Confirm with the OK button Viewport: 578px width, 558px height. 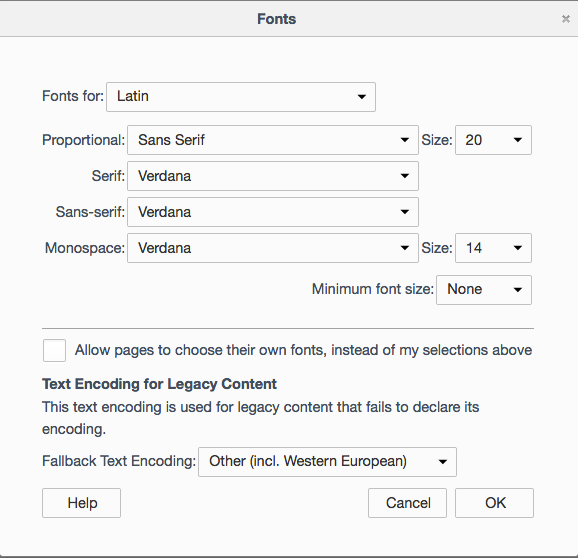coord(494,503)
